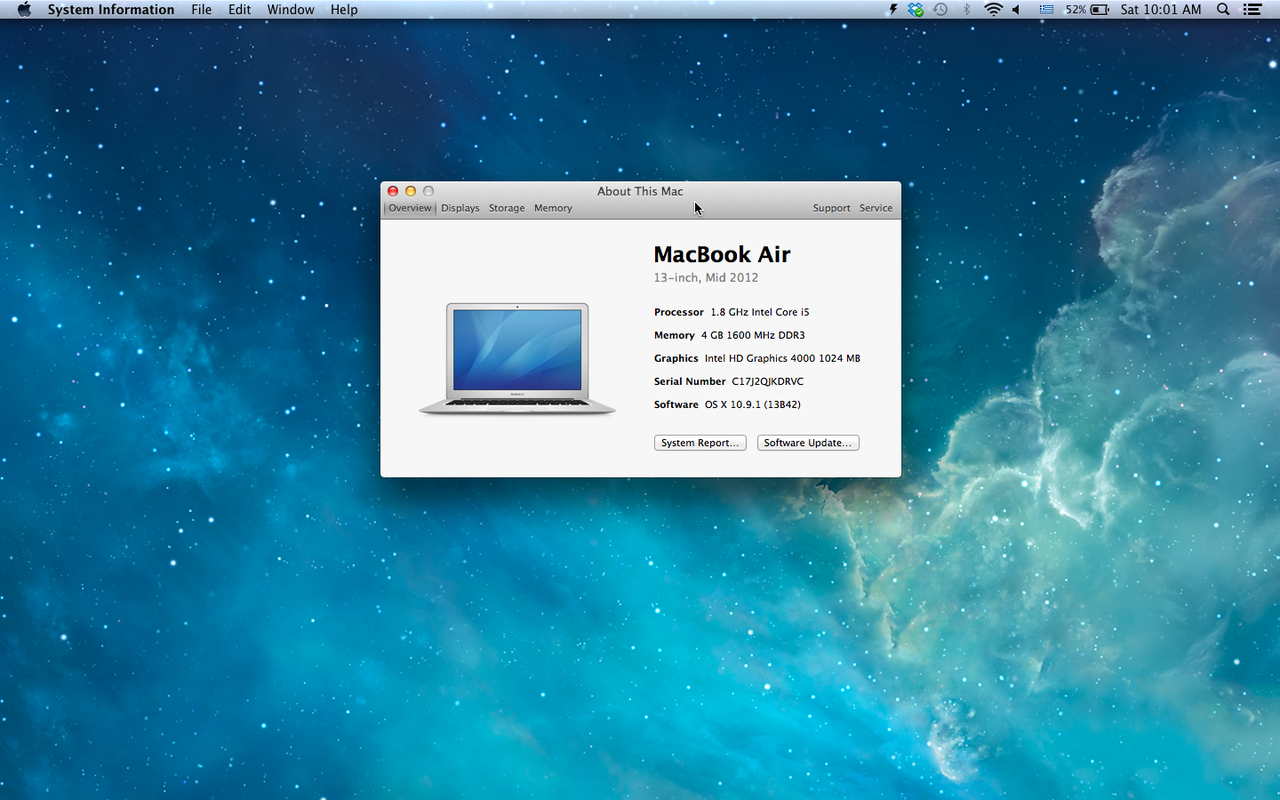Click the "13-inch, Mid 2012" model text
This screenshot has height=800, width=1280.
706,278
